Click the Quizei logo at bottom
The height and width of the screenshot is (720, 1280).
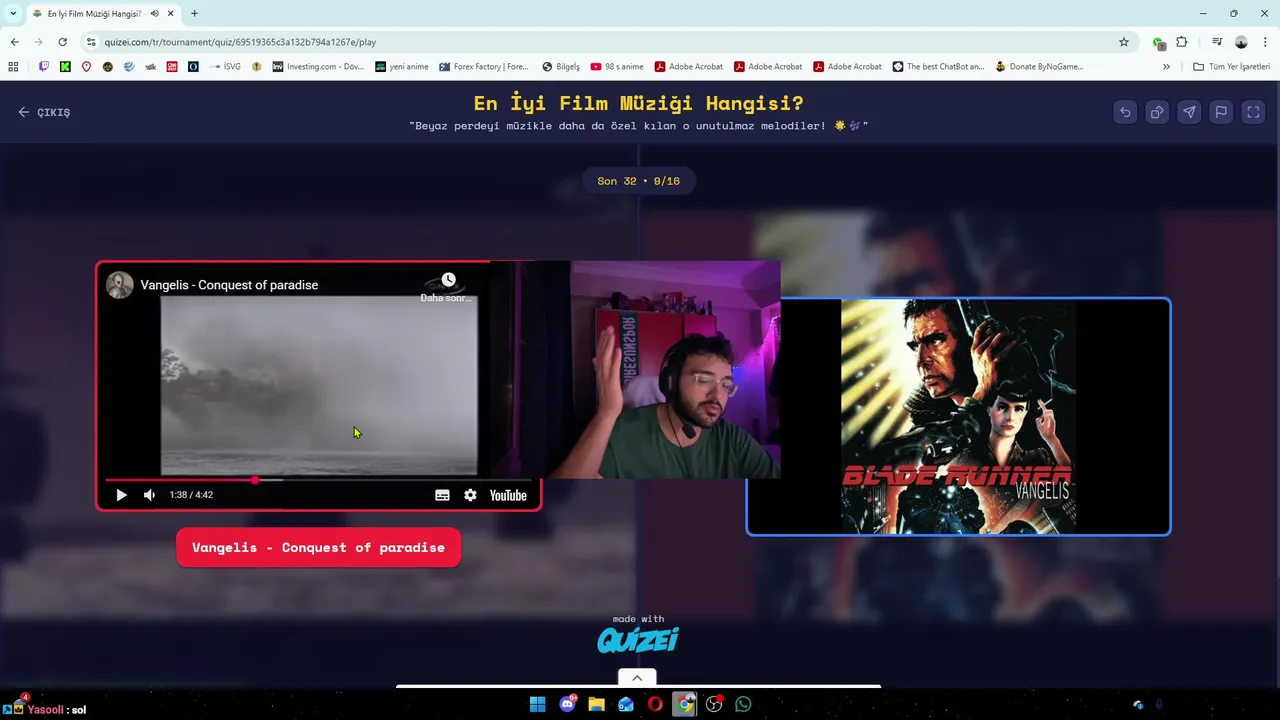point(638,639)
